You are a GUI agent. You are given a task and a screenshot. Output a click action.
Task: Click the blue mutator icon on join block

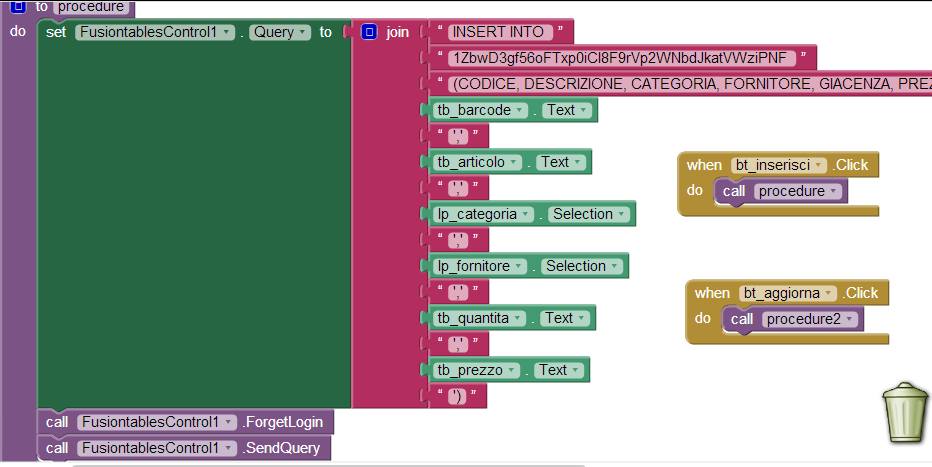point(369,31)
